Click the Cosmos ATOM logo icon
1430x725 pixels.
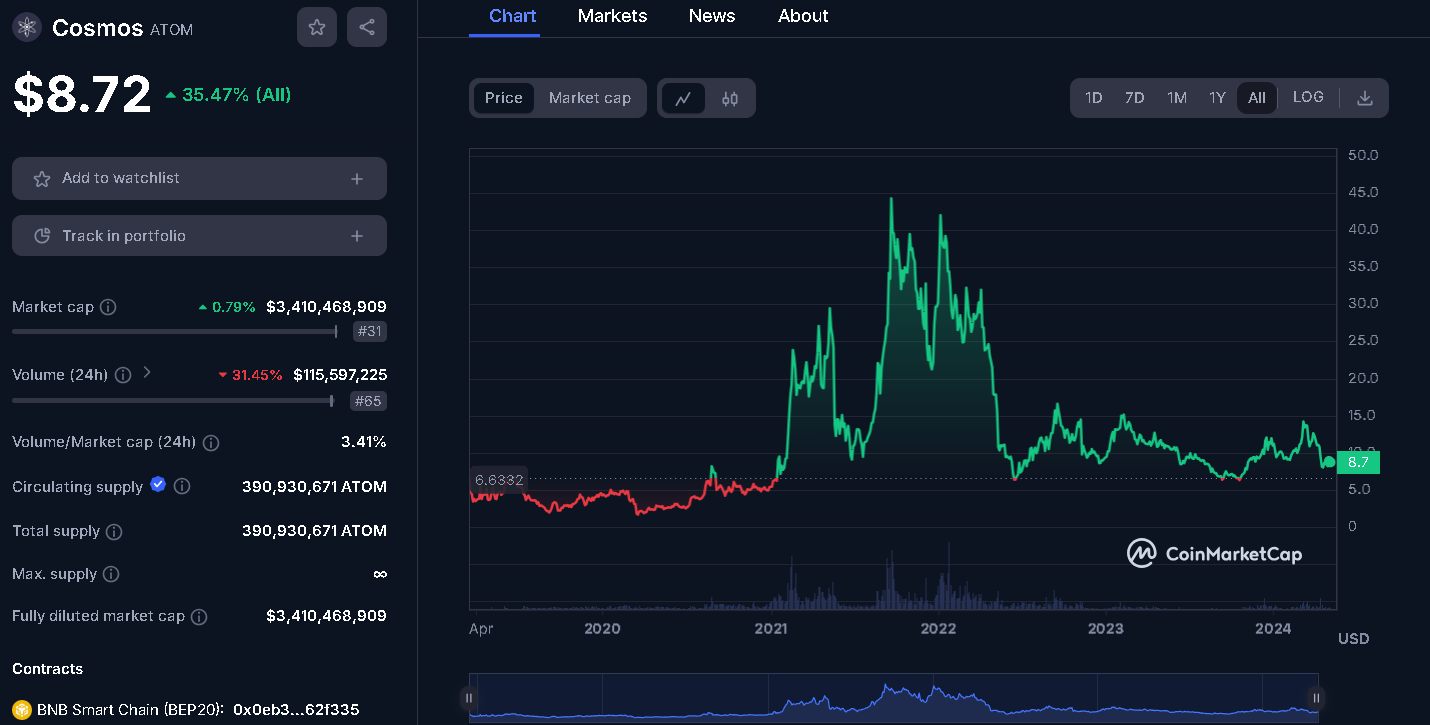(x=27, y=27)
